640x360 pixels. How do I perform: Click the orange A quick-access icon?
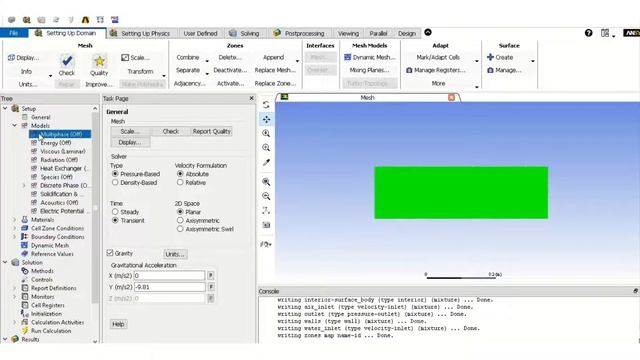[85, 20]
